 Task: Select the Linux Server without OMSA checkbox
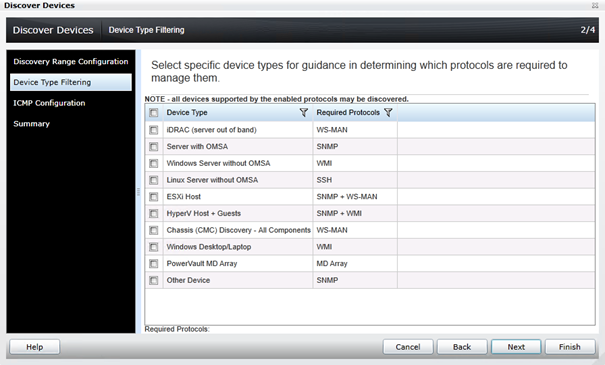[154, 180]
